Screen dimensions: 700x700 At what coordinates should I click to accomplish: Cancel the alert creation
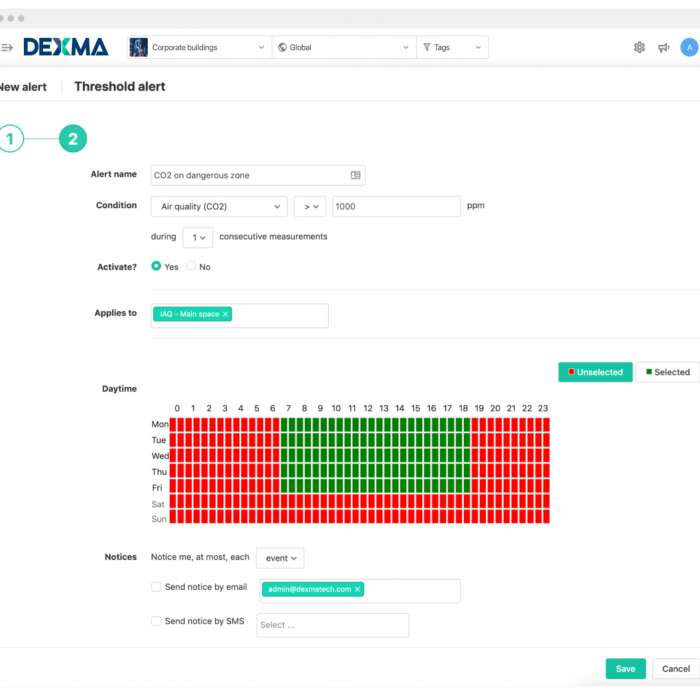(676, 669)
